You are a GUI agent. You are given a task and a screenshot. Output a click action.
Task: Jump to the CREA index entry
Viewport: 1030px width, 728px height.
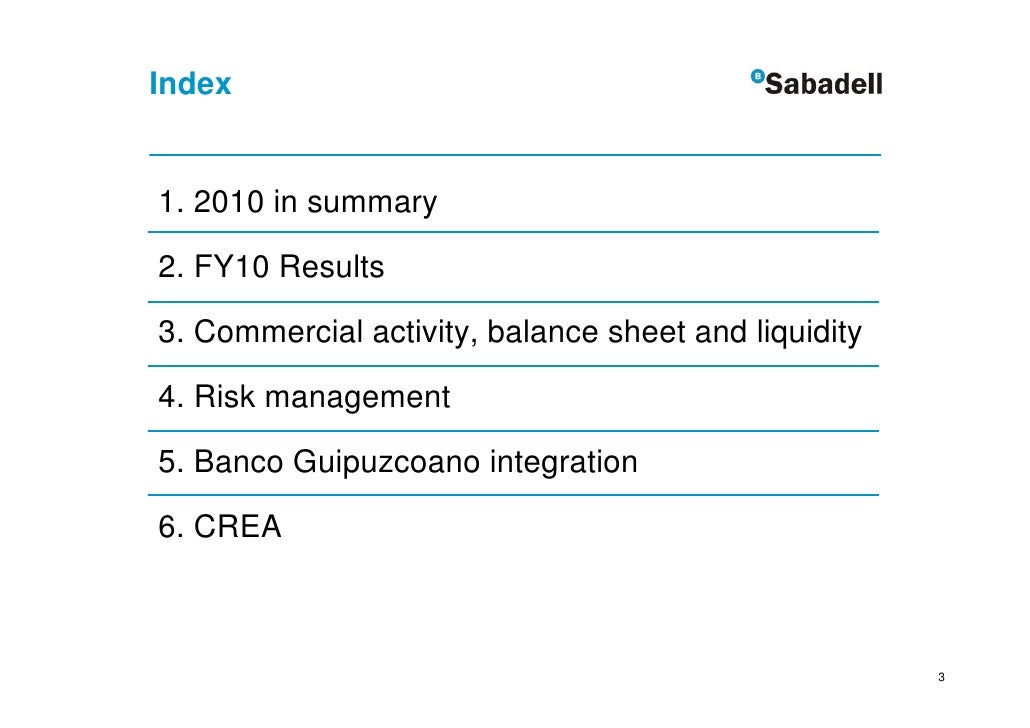(219, 526)
